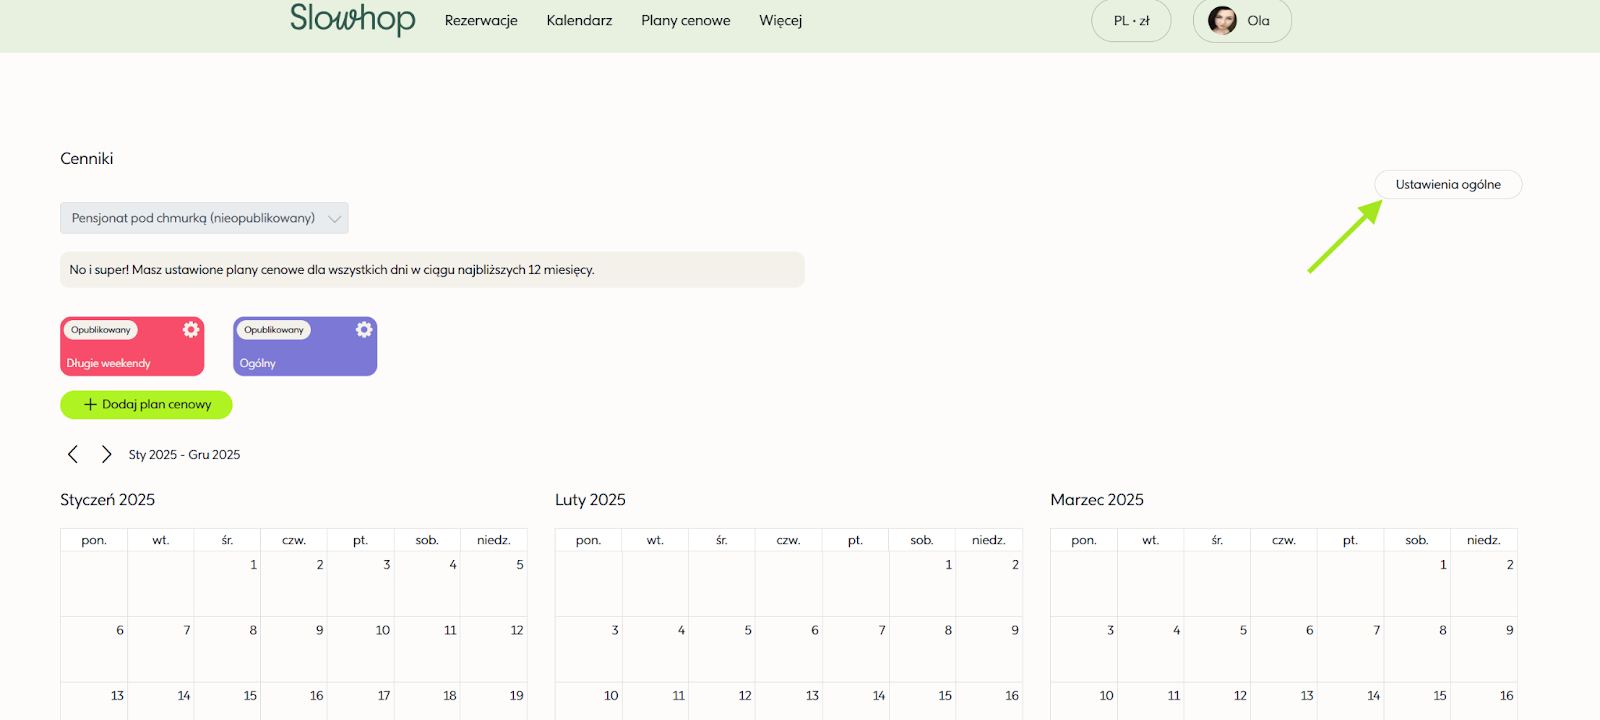This screenshot has height=720, width=1600.
Task: Select March 8 in Marzec 2025 calendar
Action: pyautogui.click(x=1417, y=648)
